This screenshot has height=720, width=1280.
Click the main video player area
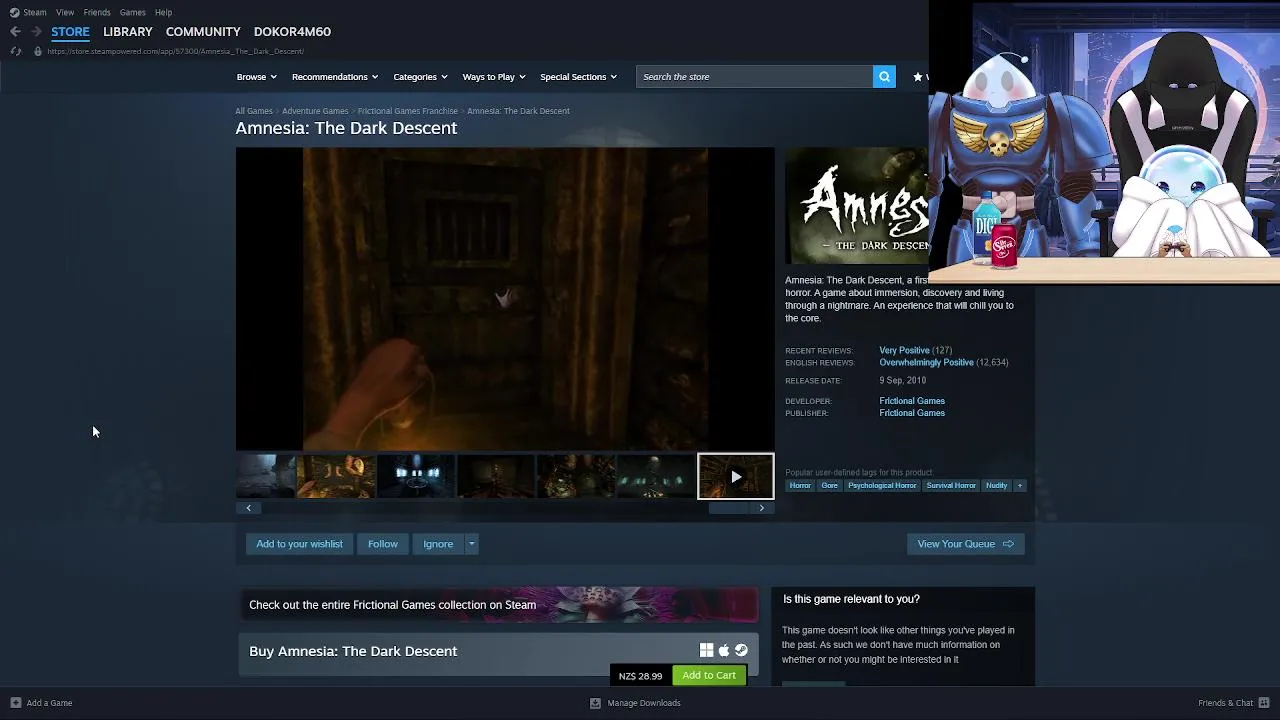click(x=505, y=299)
